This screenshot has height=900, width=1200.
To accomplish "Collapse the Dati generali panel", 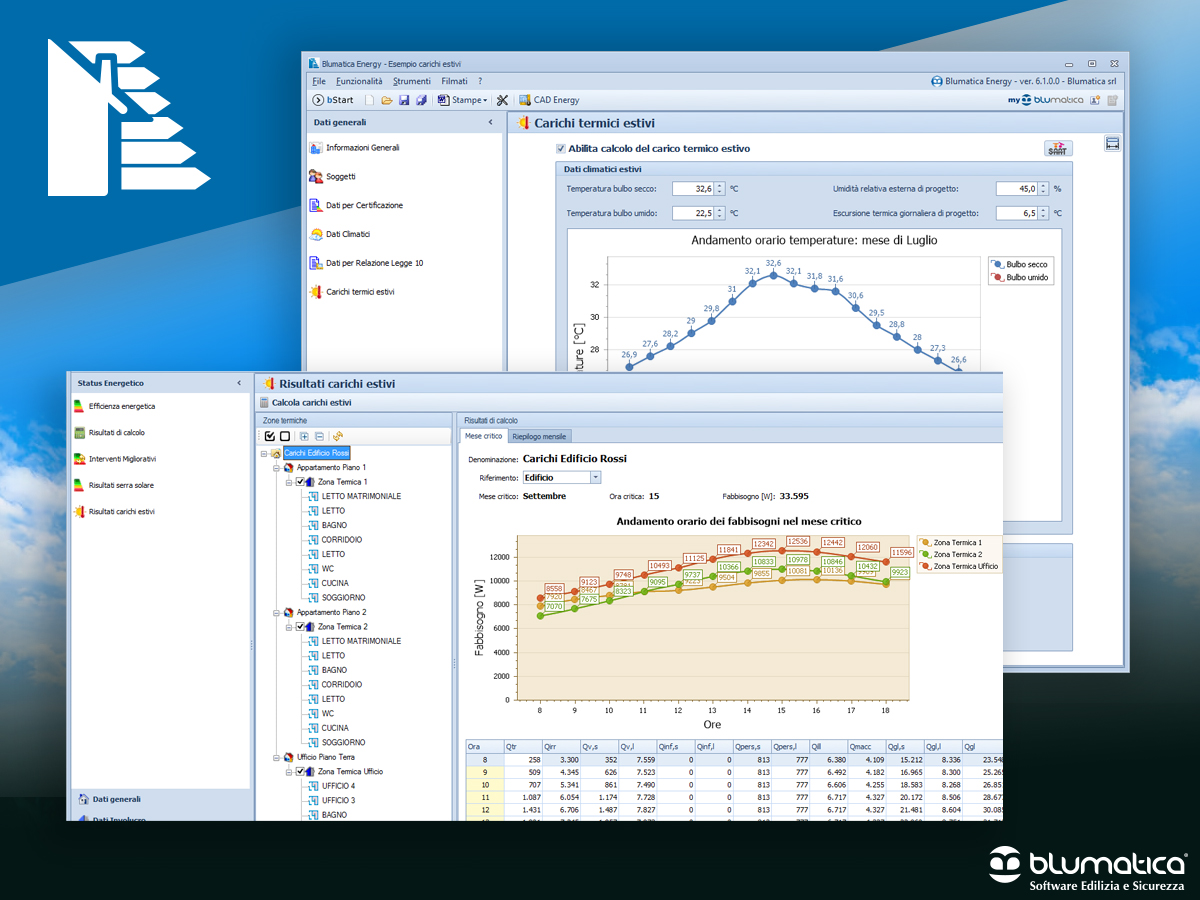I will [490, 123].
